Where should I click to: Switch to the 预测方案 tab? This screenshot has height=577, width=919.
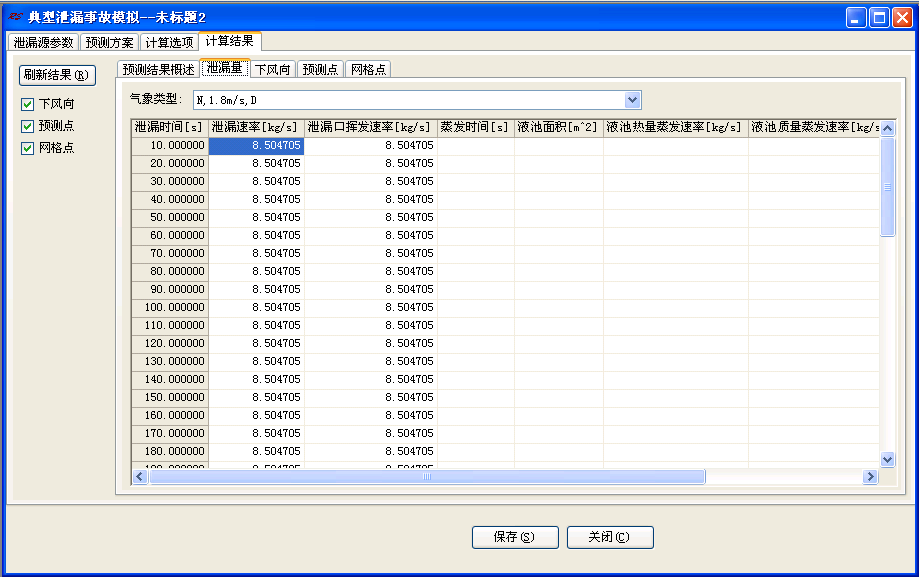109,42
